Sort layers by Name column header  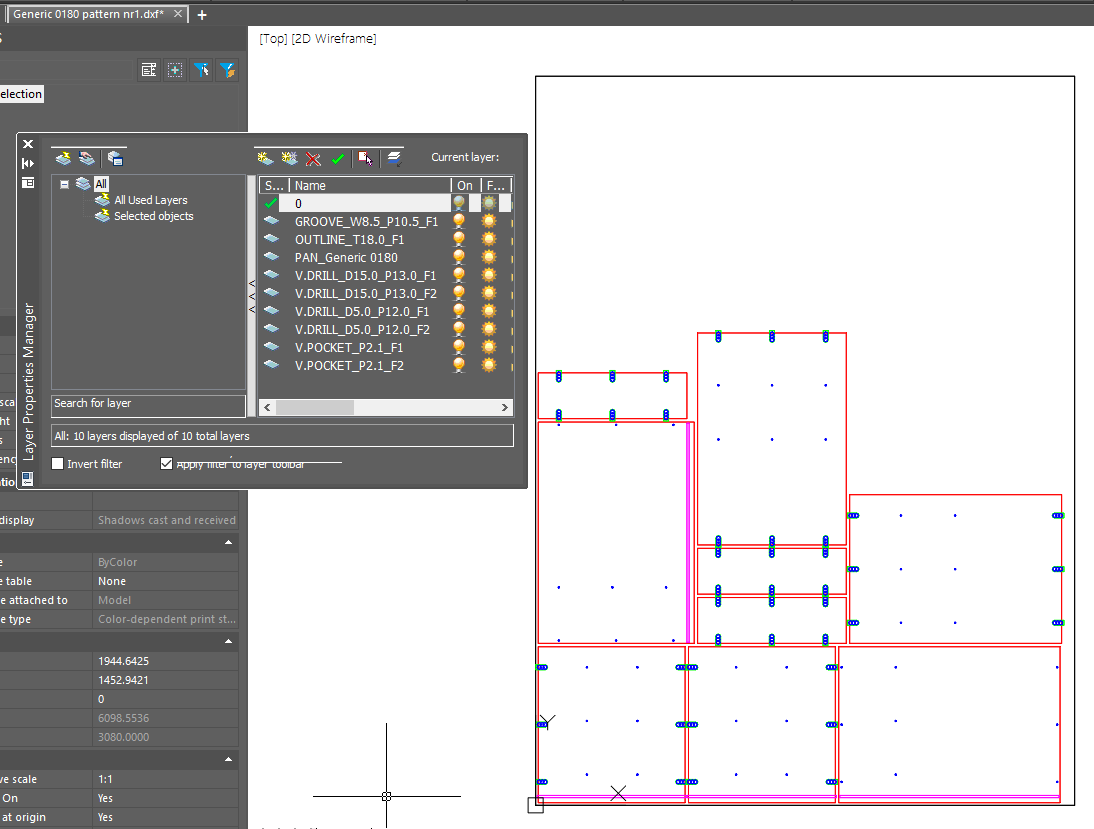click(370, 186)
